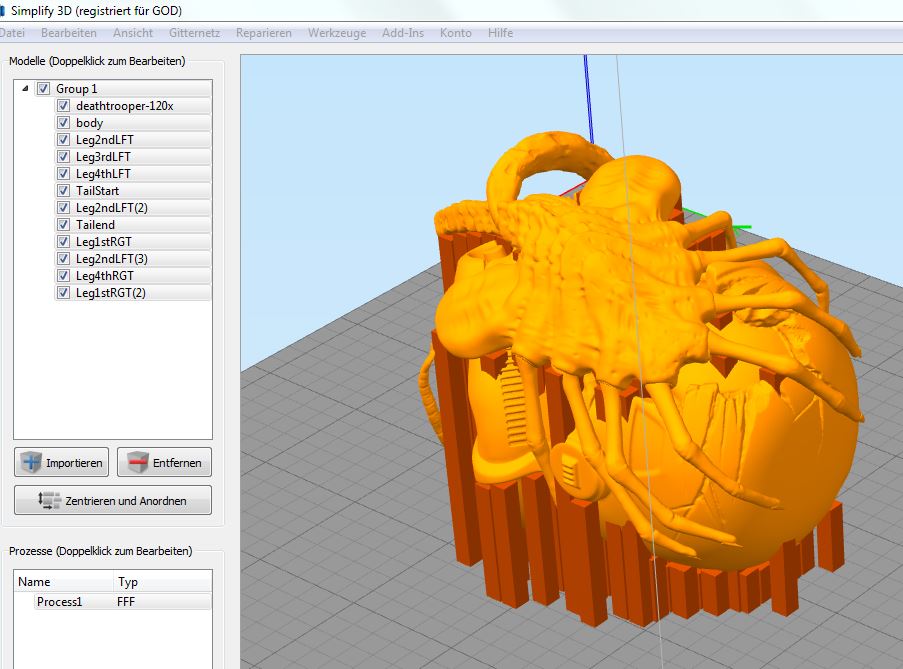
Task: Uncheck the body model checkbox
Action: click(x=63, y=123)
